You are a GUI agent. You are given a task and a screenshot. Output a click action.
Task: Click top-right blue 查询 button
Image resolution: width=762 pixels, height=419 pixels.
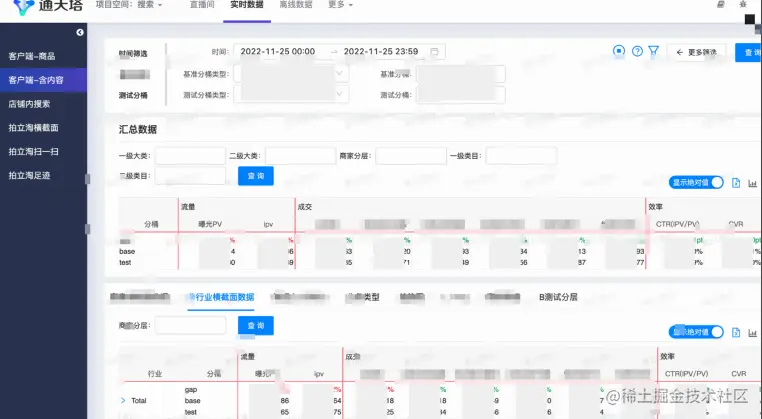tap(748, 52)
